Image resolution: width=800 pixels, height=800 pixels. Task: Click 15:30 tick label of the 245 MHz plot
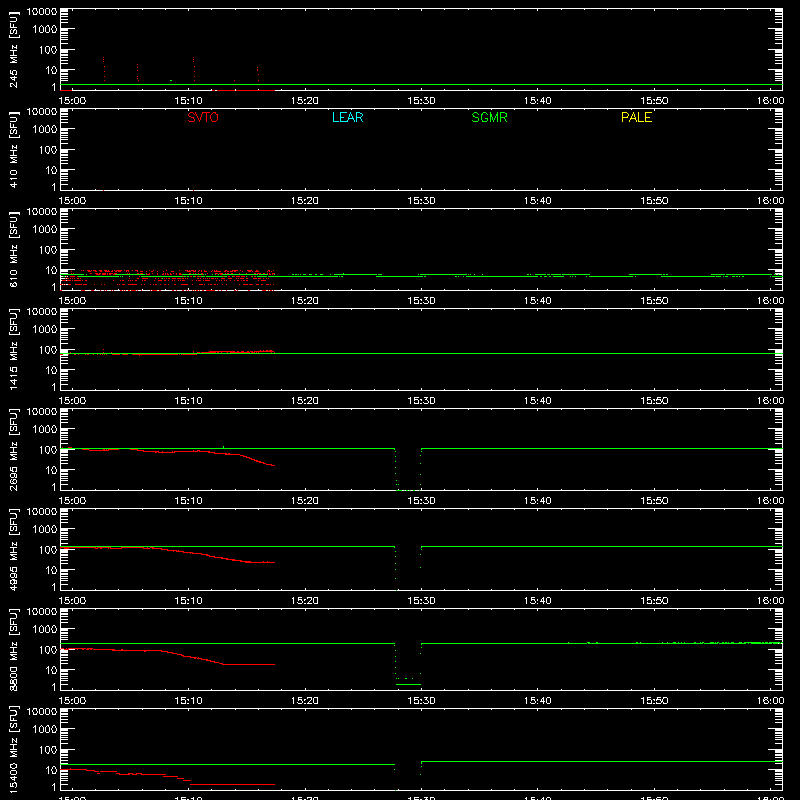tap(421, 101)
